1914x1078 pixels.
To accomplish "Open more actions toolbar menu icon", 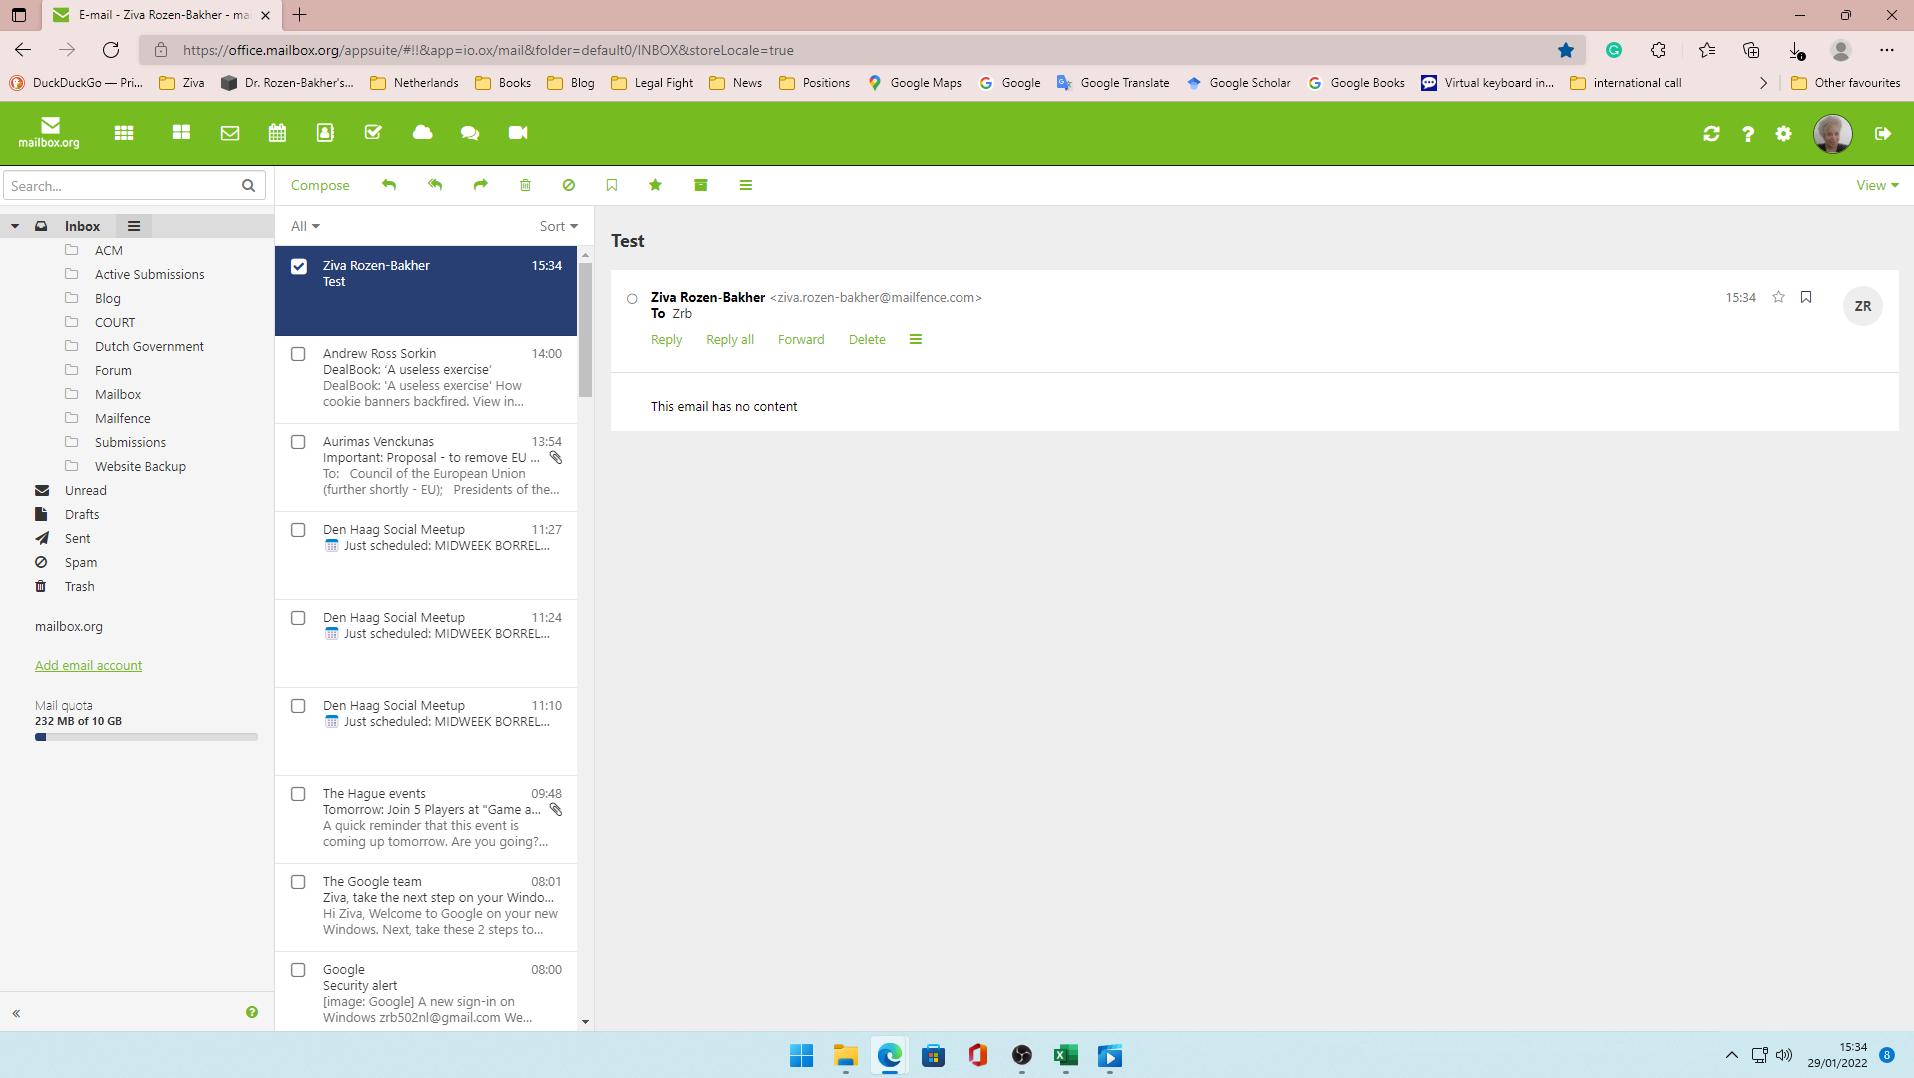I will click(x=746, y=185).
